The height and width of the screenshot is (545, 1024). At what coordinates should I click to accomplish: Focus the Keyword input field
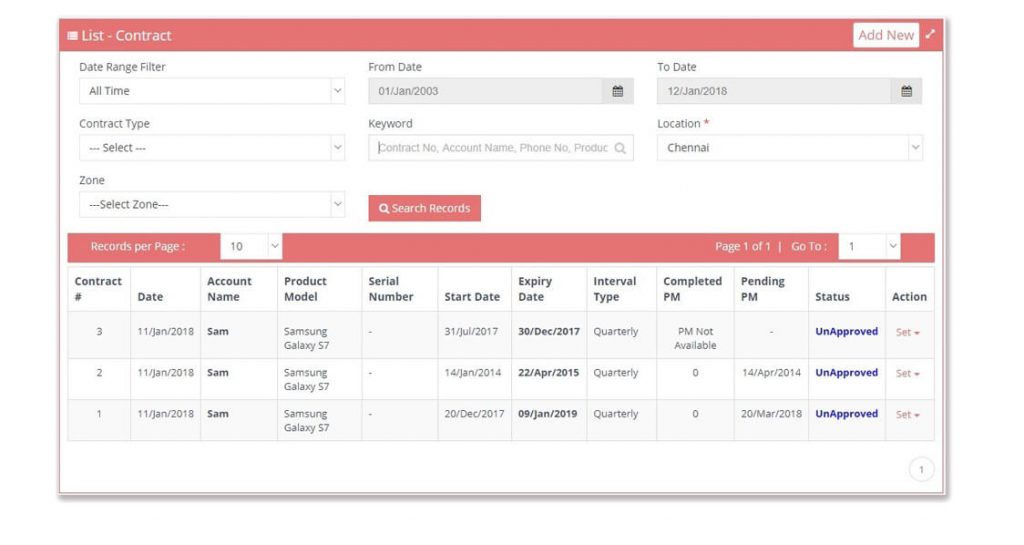pyautogui.click(x=492, y=148)
